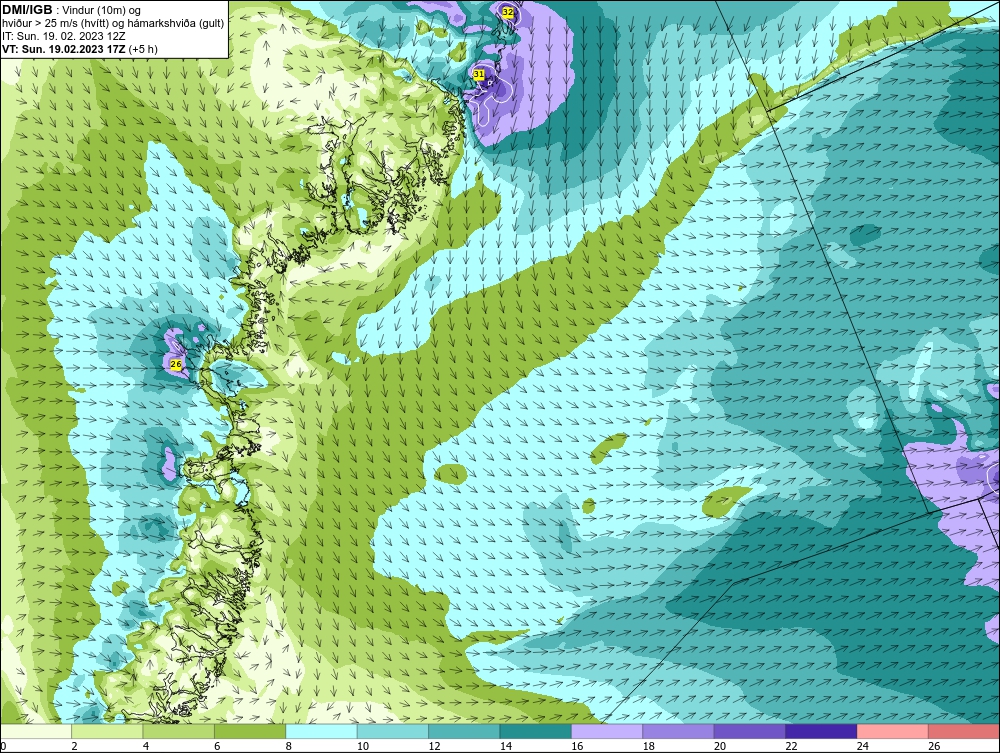
Task: Click the 24-26 m/s pink legend swatch
Action: pos(893,731)
